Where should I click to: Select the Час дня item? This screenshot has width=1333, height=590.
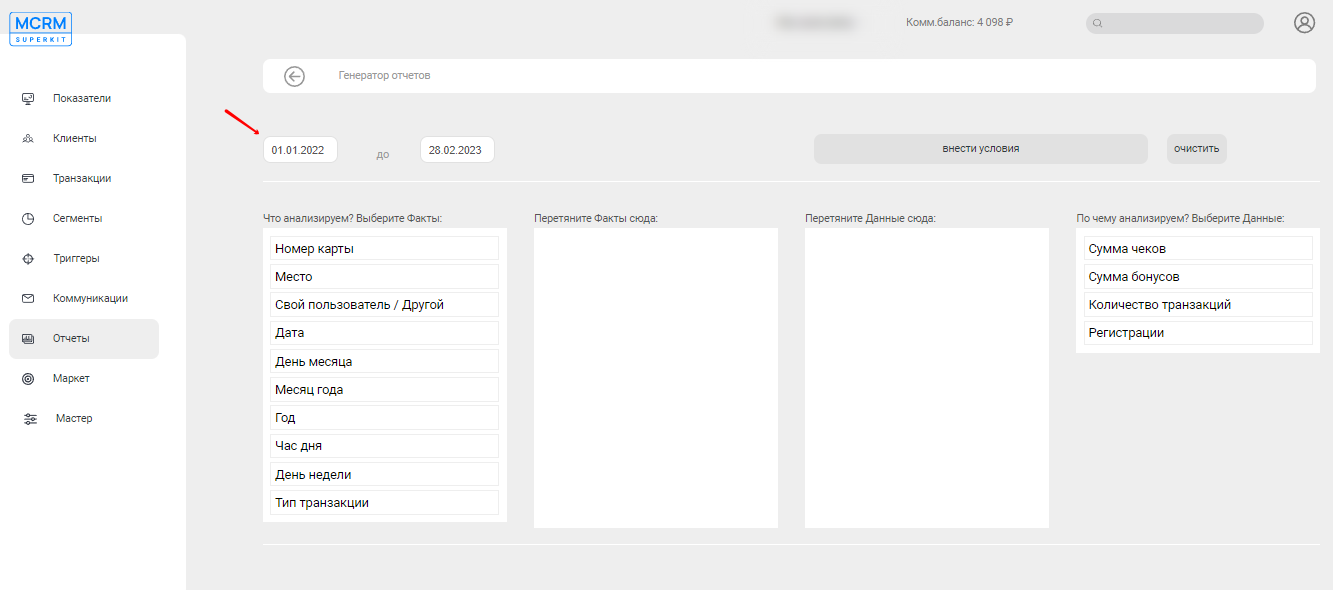tap(384, 446)
